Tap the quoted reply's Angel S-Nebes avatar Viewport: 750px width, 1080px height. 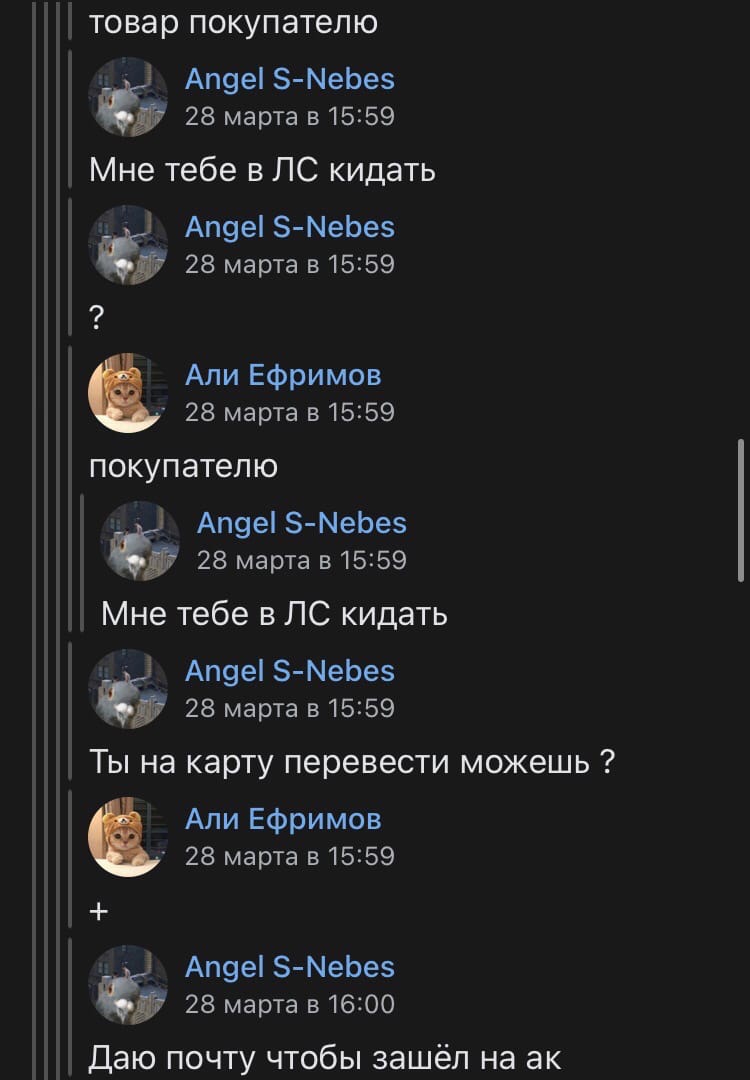[x=140, y=541]
